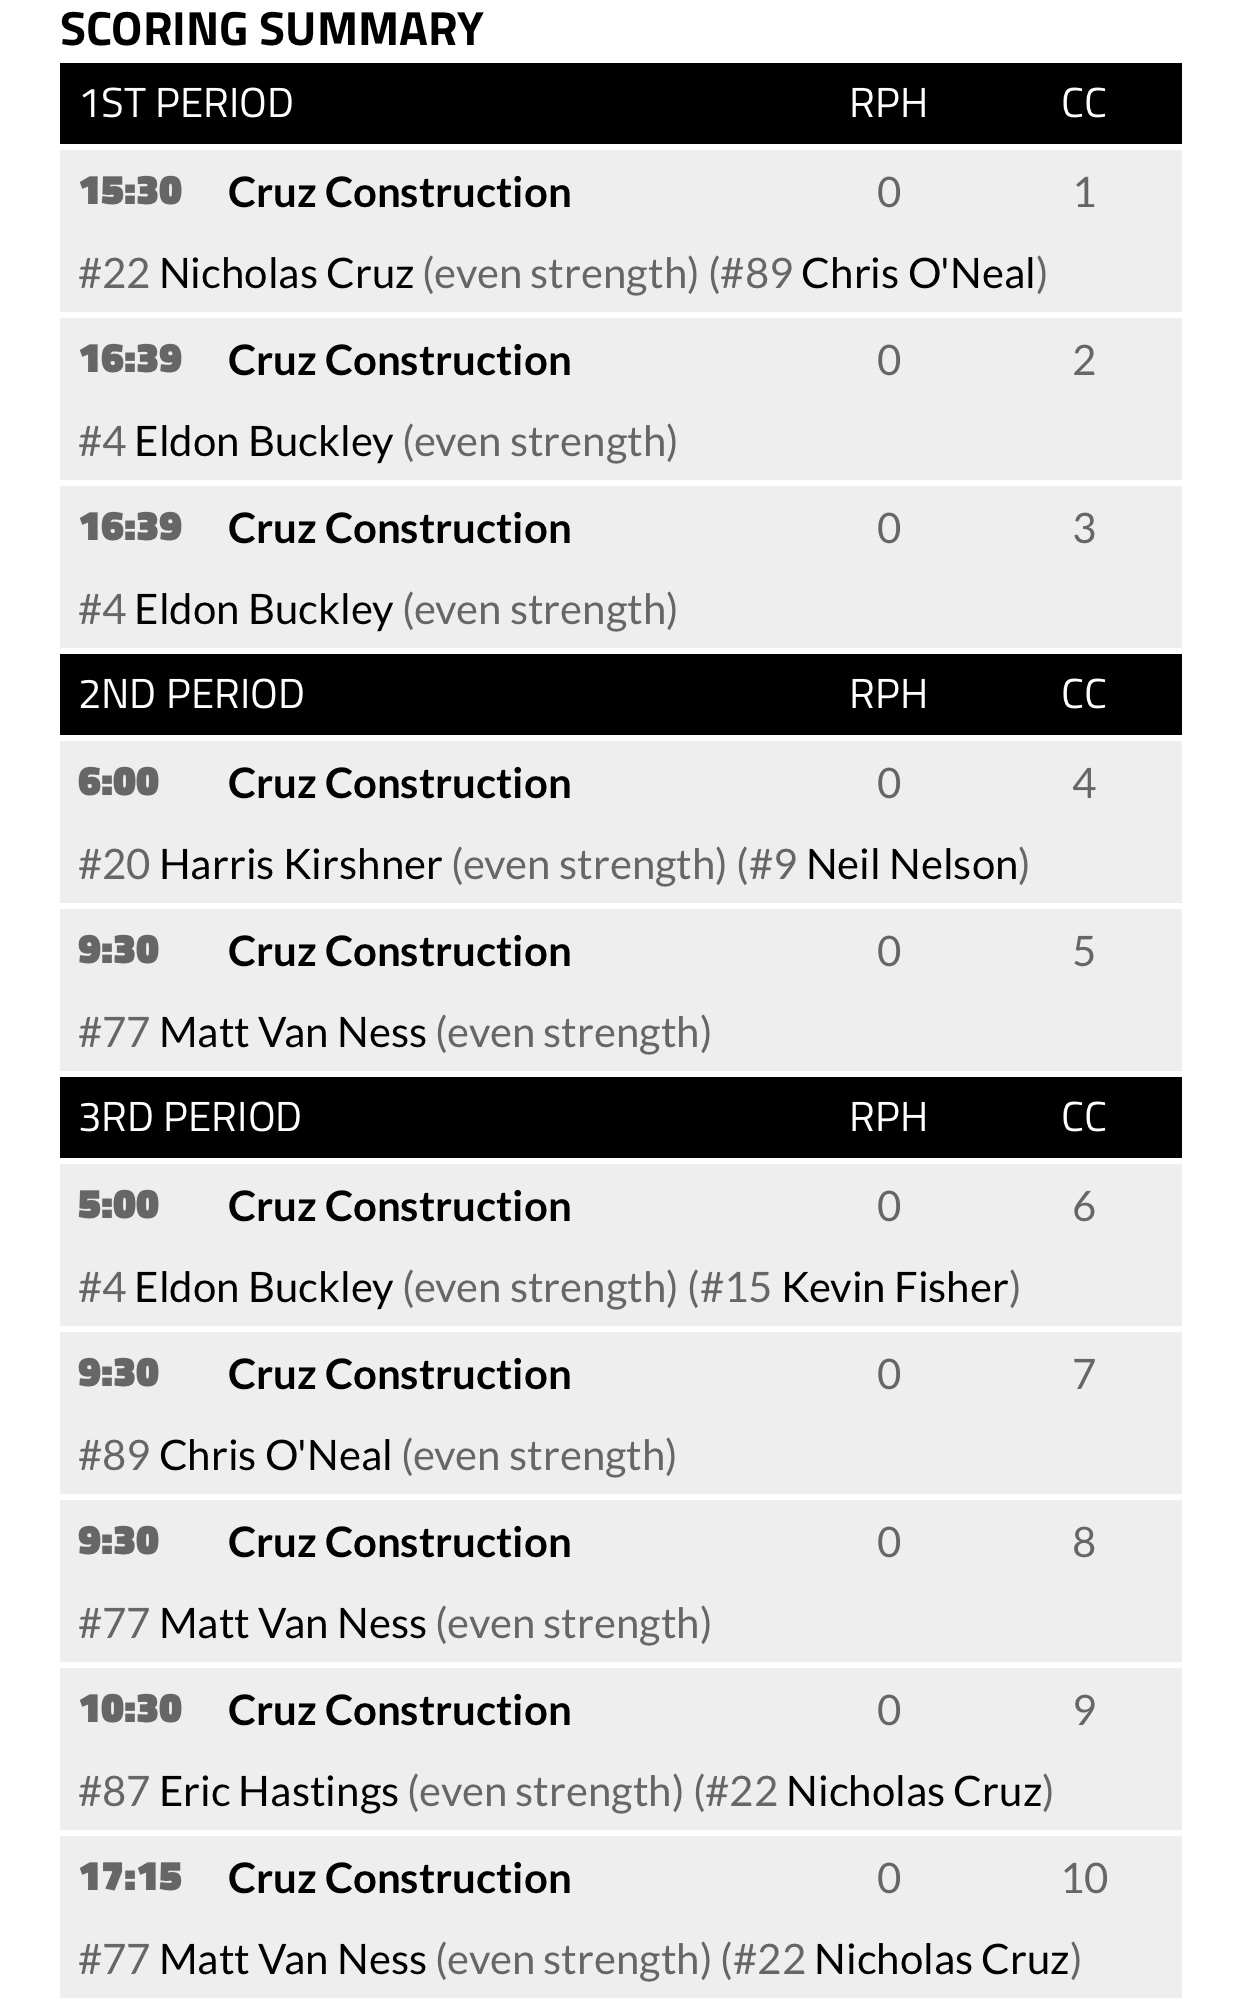This screenshot has height=2010, width=1242.
Task: Click Eric Hastings' player name
Action: (279, 1792)
